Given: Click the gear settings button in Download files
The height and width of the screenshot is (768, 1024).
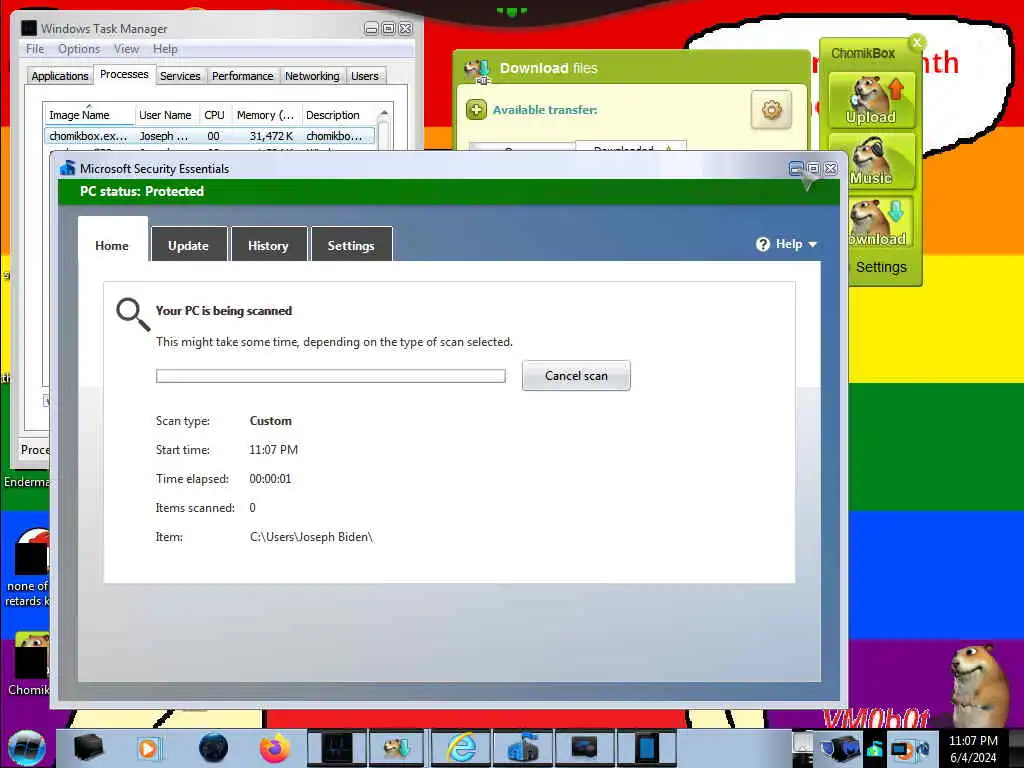Looking at the screenshot, I should (771, 110).
